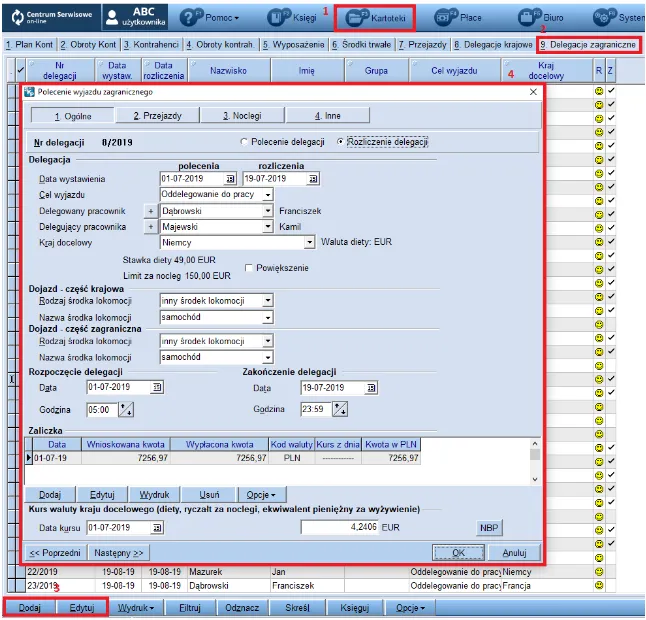Open calendar picker next to polecenia date
646x620 pixels.
point(231,178)
